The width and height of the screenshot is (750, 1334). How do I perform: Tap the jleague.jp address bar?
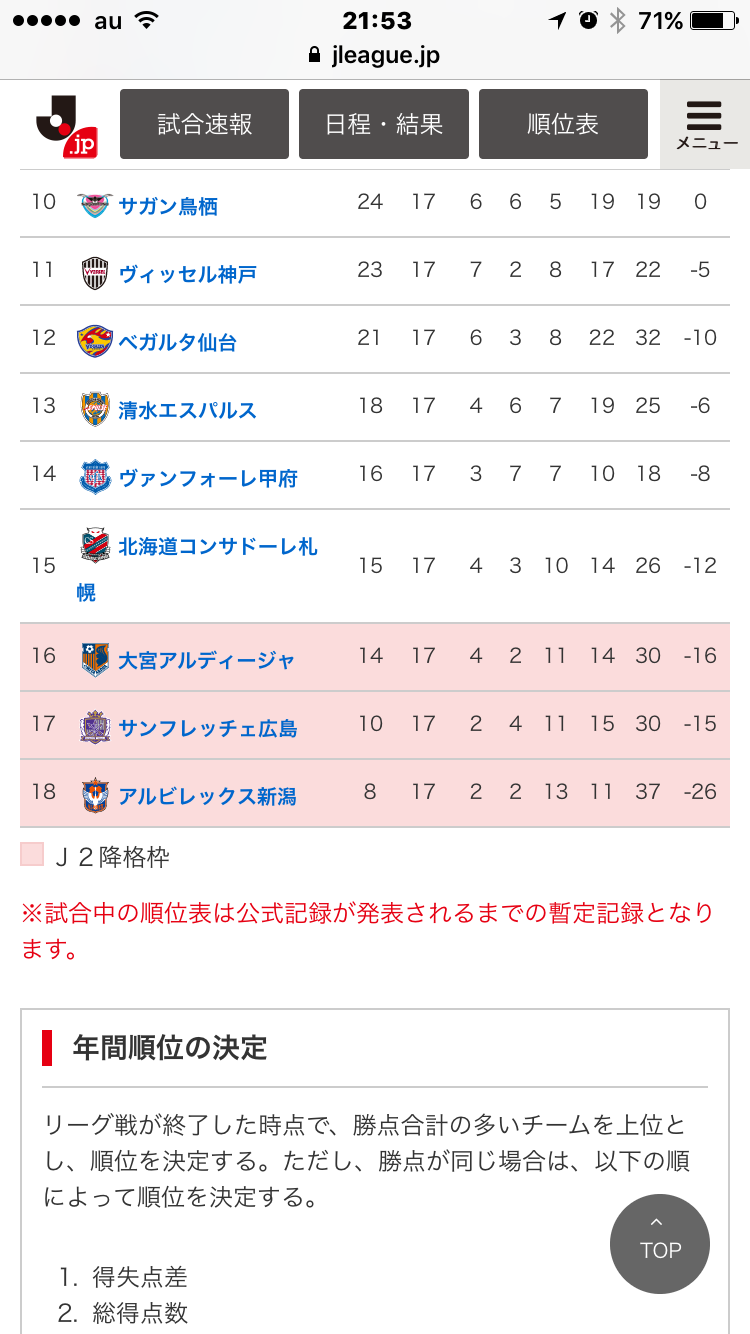375,55
